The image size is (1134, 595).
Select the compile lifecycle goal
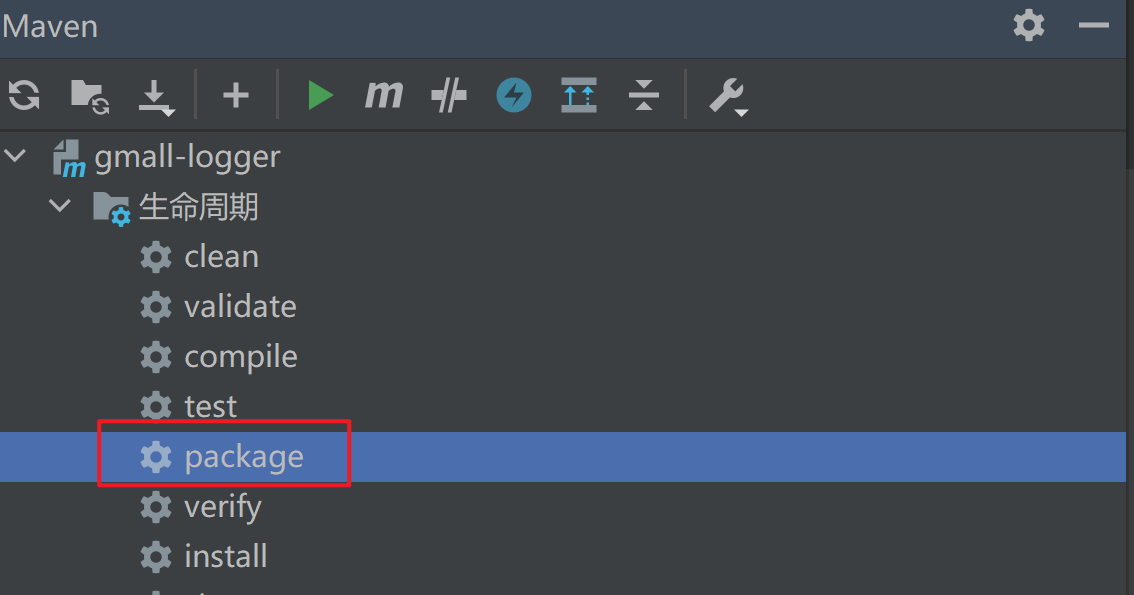click(x=240, y=356)
